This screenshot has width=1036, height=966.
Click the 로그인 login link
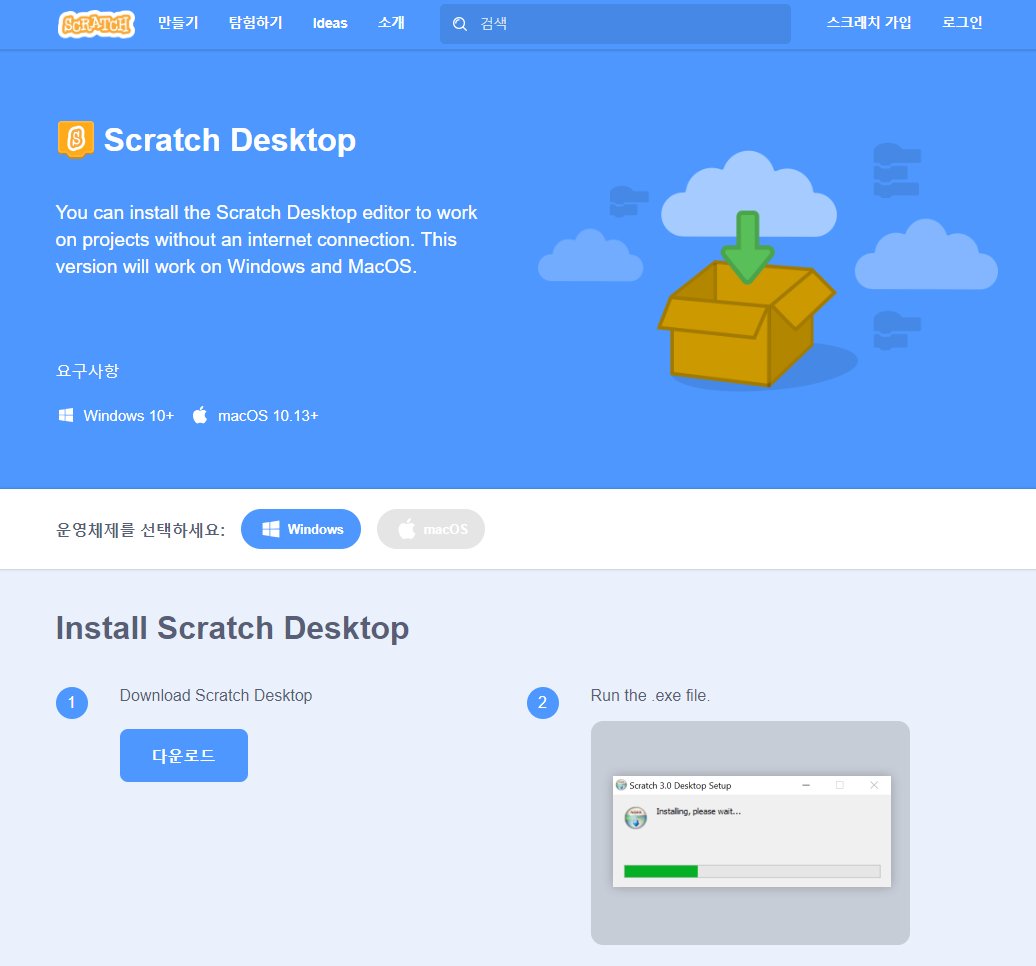point(962,22)
